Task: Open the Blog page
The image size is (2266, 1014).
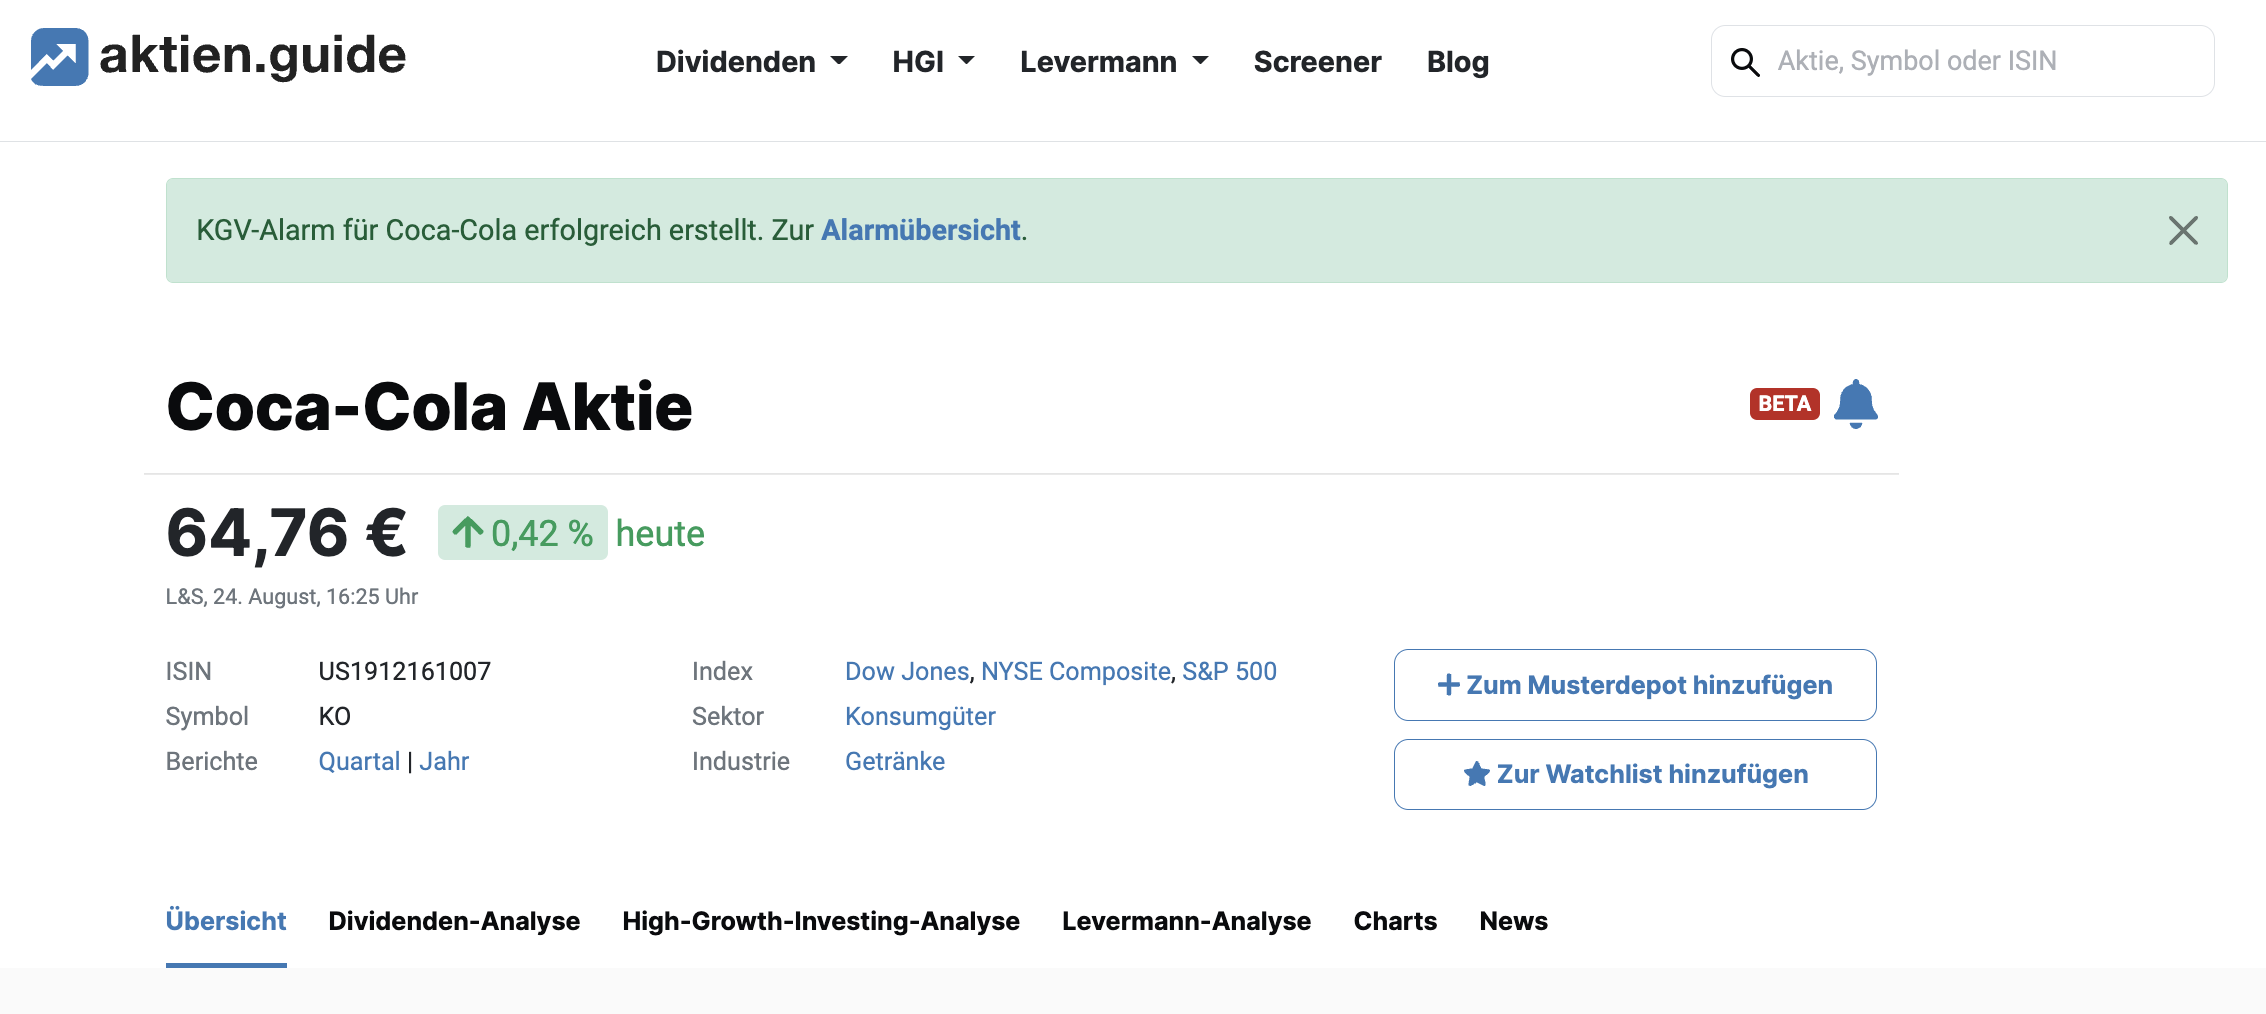Action: pos(1458,62)
